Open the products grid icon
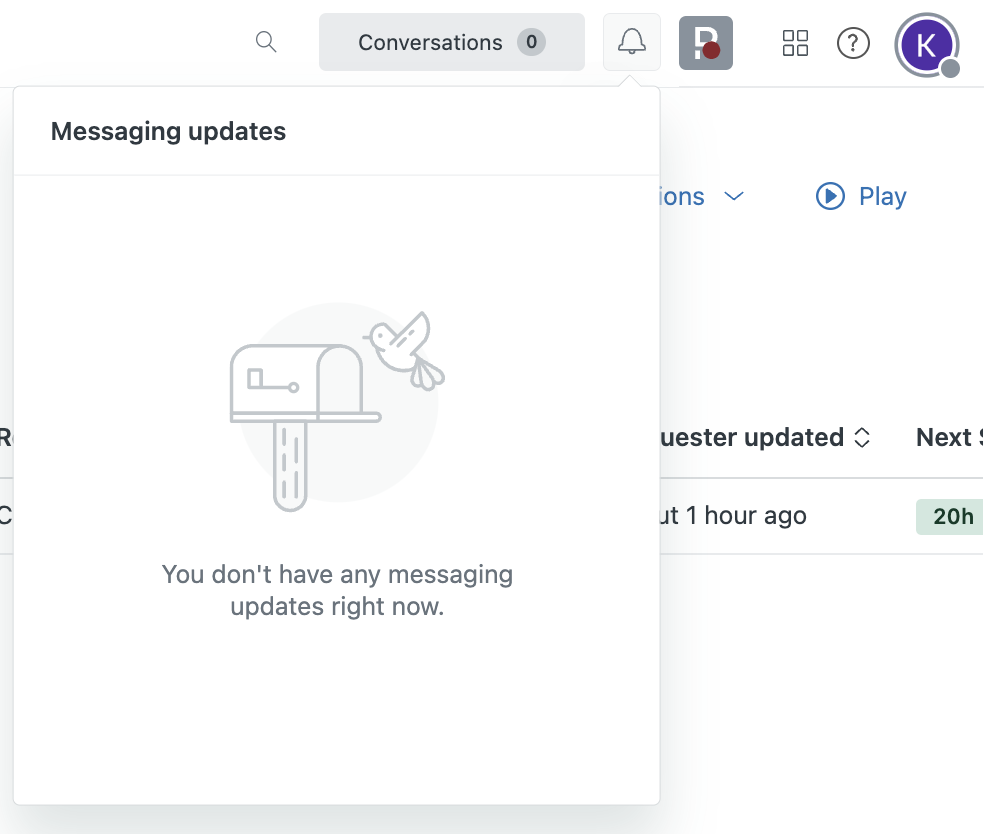This screenshot has width=984, height=834. [x=795, y=43]
